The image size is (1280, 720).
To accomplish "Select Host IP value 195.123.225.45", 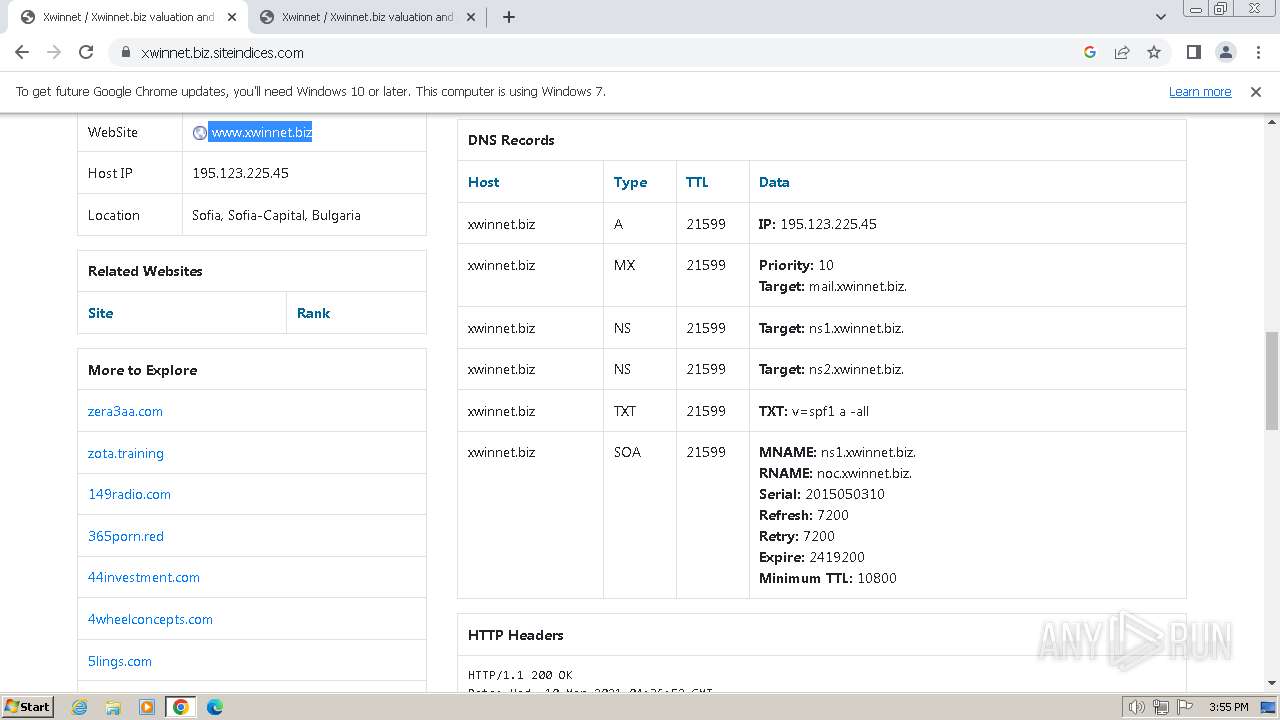I will click(x=240, y=173).
